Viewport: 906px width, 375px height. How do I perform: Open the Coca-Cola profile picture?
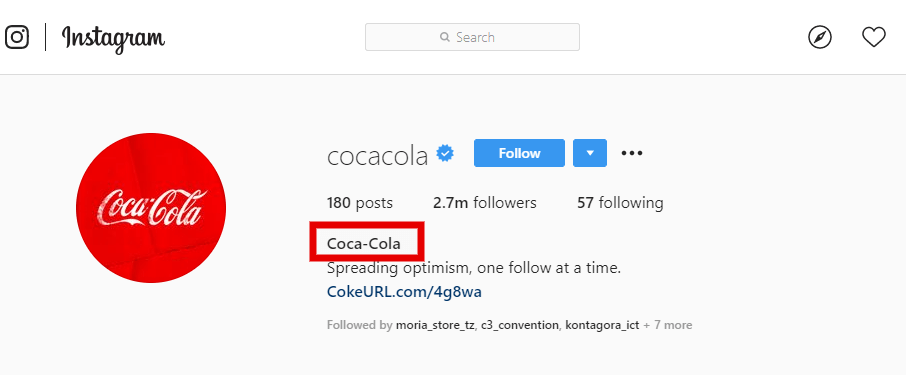[151, 208]
